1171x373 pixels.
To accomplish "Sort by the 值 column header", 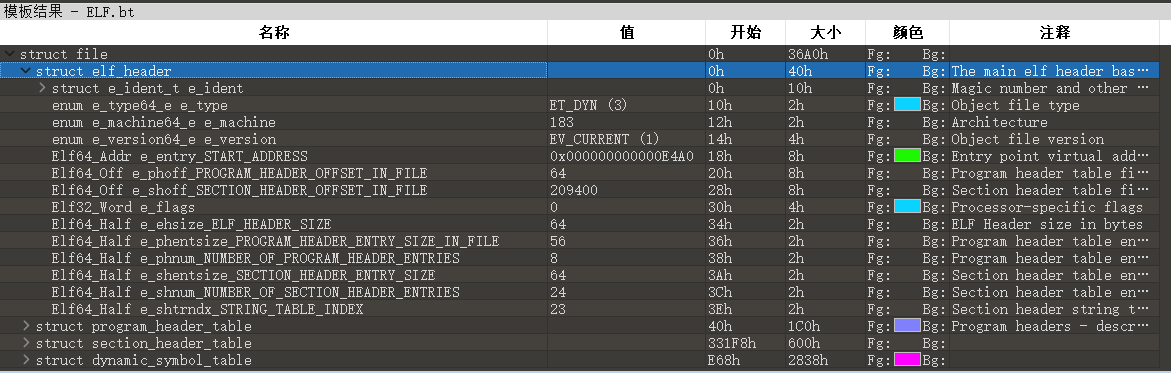I will click(x=627, y=33).
